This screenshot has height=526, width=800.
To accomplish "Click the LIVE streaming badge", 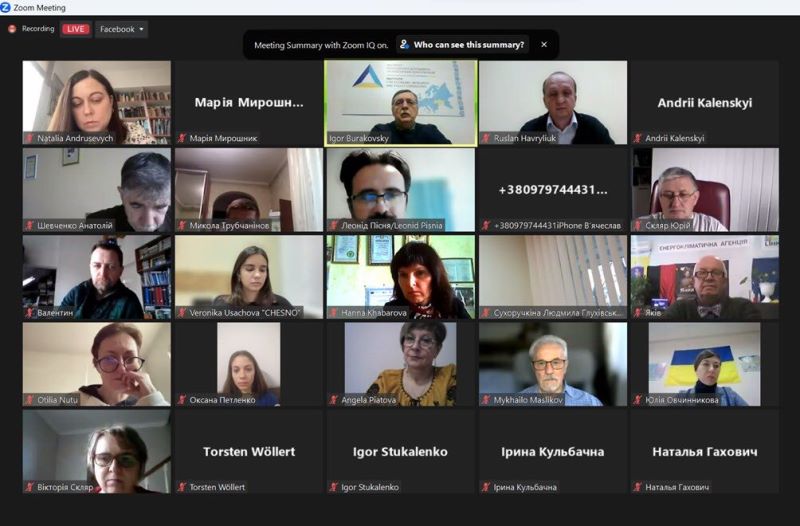I will point(76,29).
